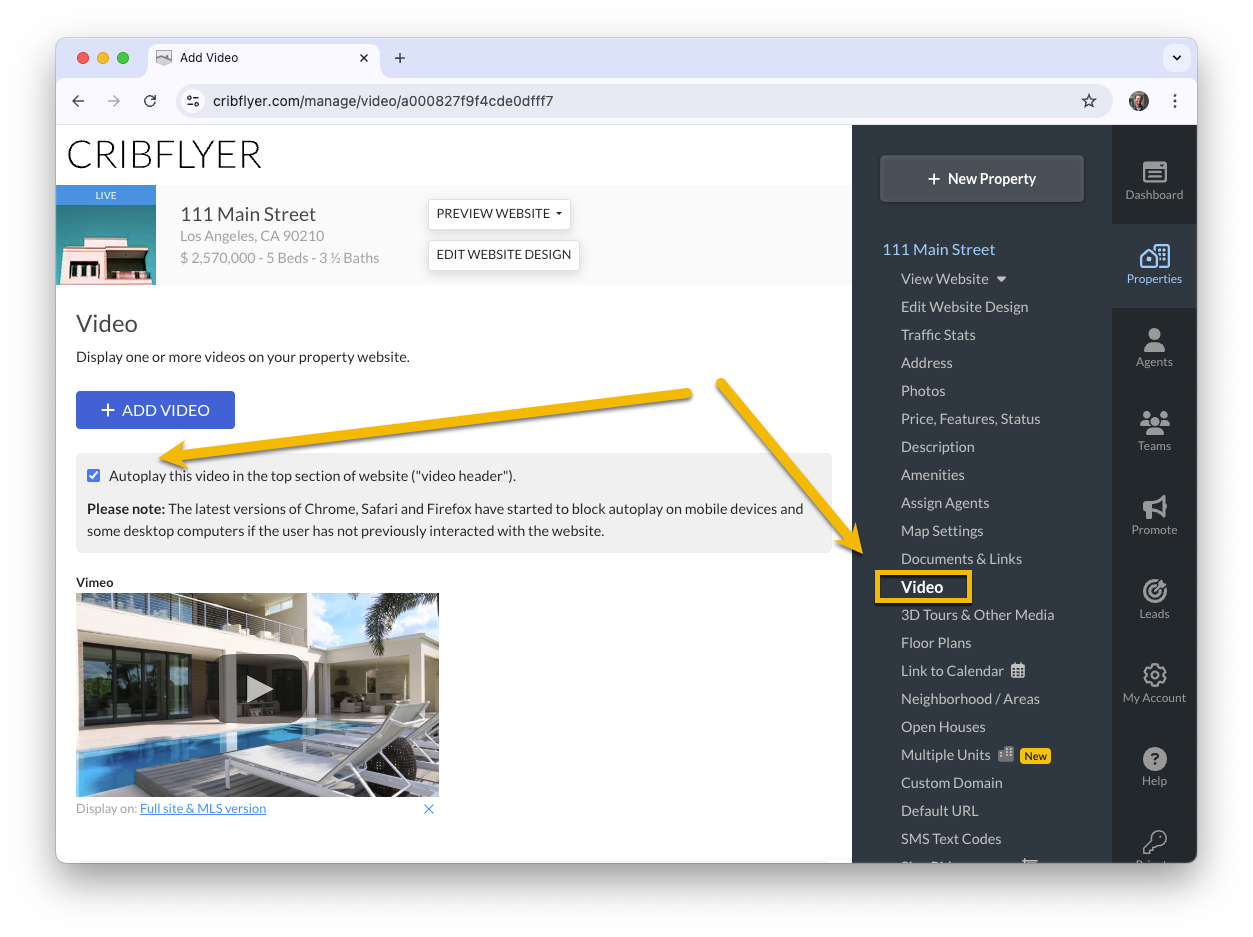
Task: Open the Promote megaphone icon
Action: (x=1154, y=507)
